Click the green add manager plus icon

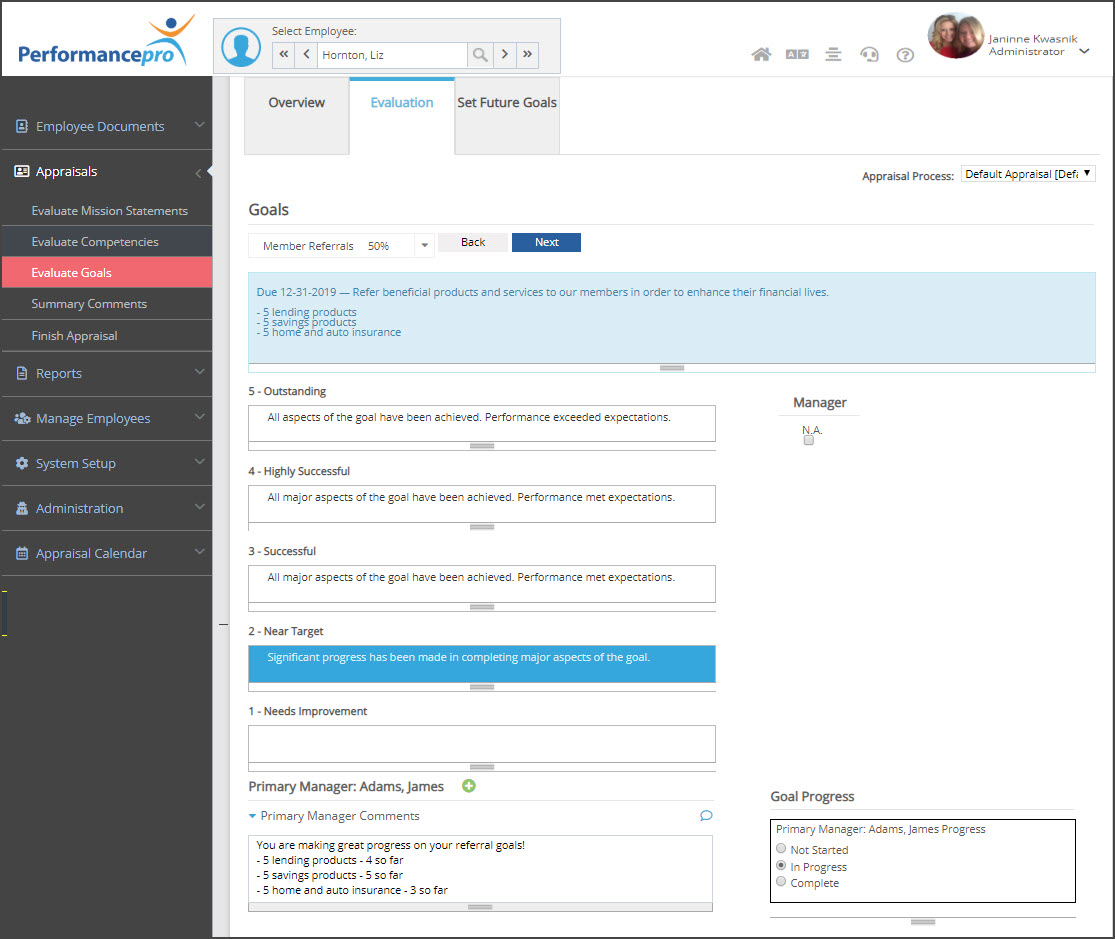click(x=469, y=786)
